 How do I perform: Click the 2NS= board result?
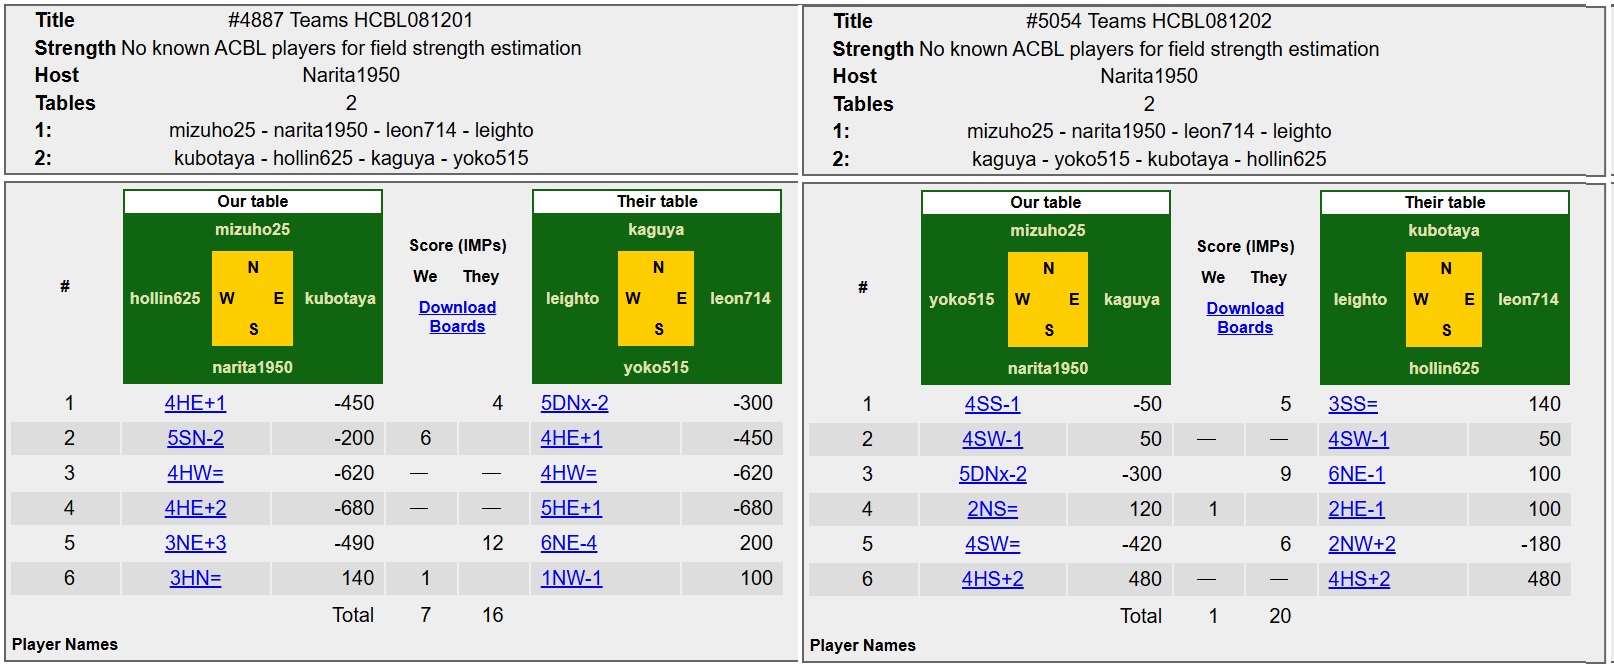click(x=992, y=509)
